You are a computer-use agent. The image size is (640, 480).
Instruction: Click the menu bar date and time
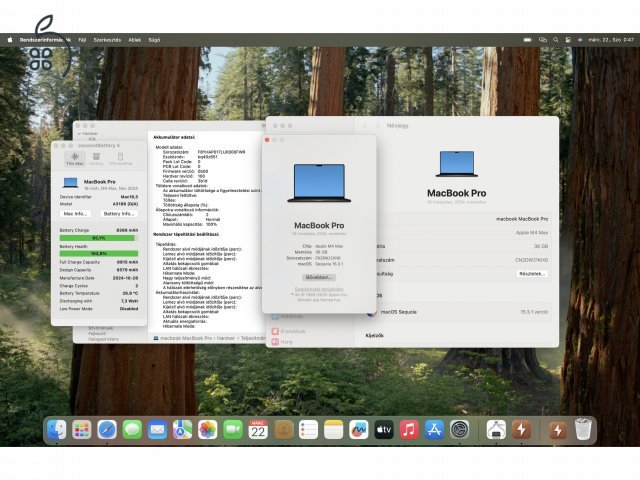click(x=611, y=40)
